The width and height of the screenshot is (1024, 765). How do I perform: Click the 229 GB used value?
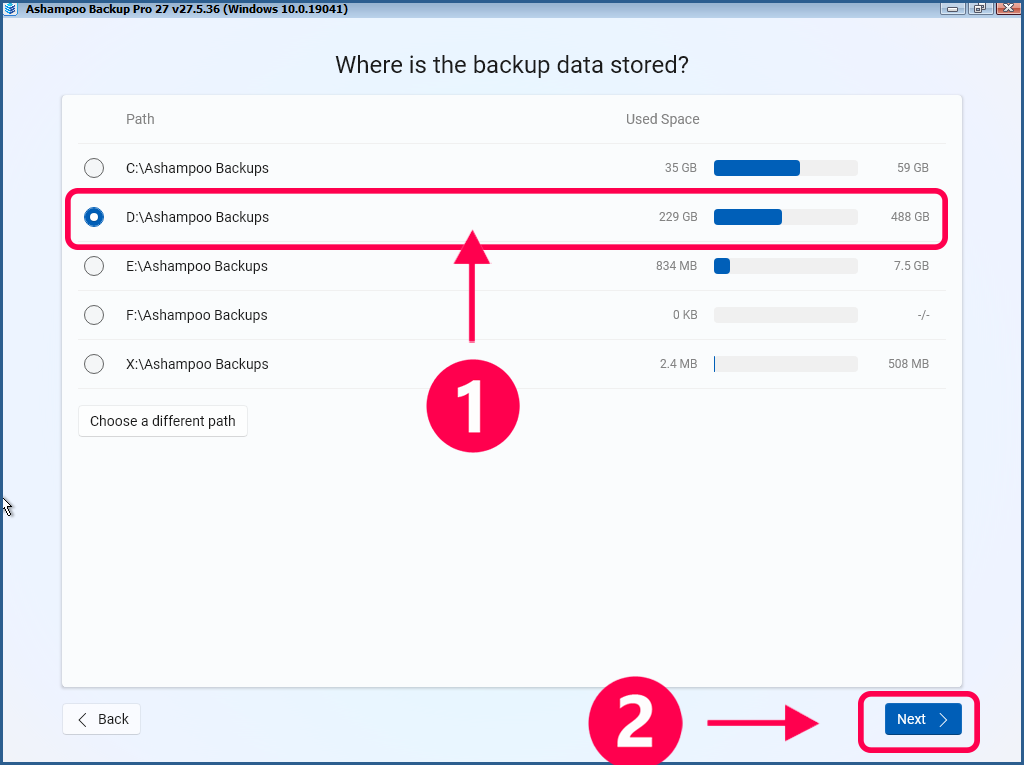click(678, 217)
